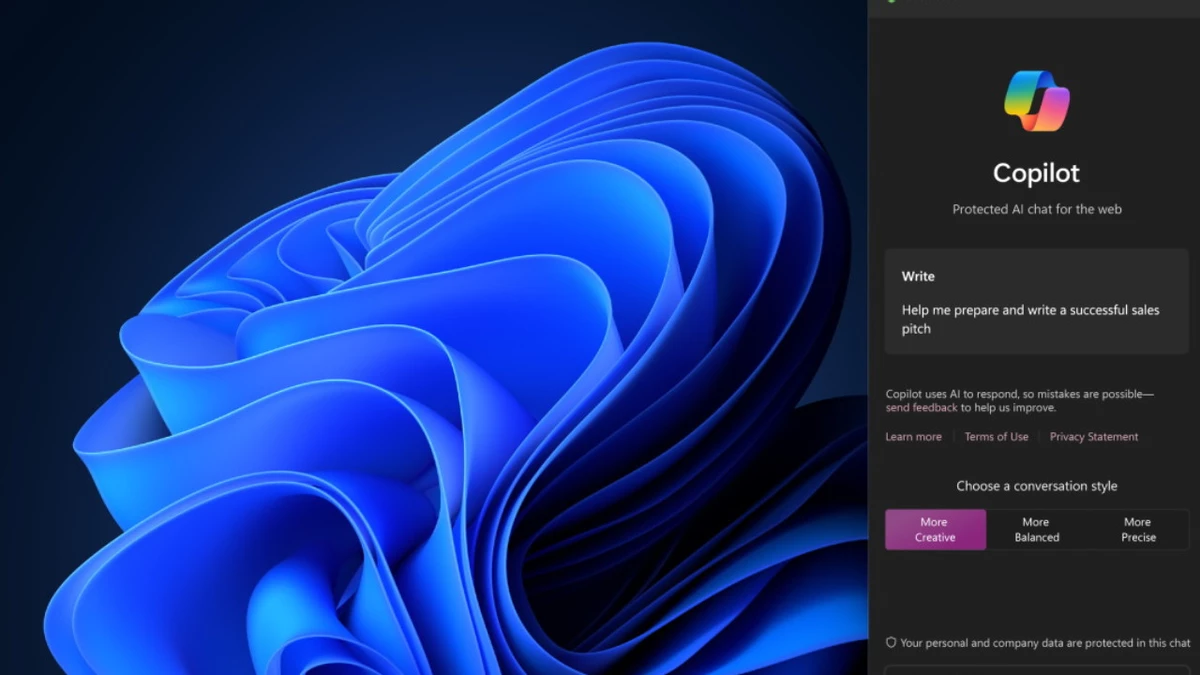This screenshot has width=1200, height=675.
Task: Click the Write heading in suggestion card
Action: pyautogui.click(x=918, y=276)
